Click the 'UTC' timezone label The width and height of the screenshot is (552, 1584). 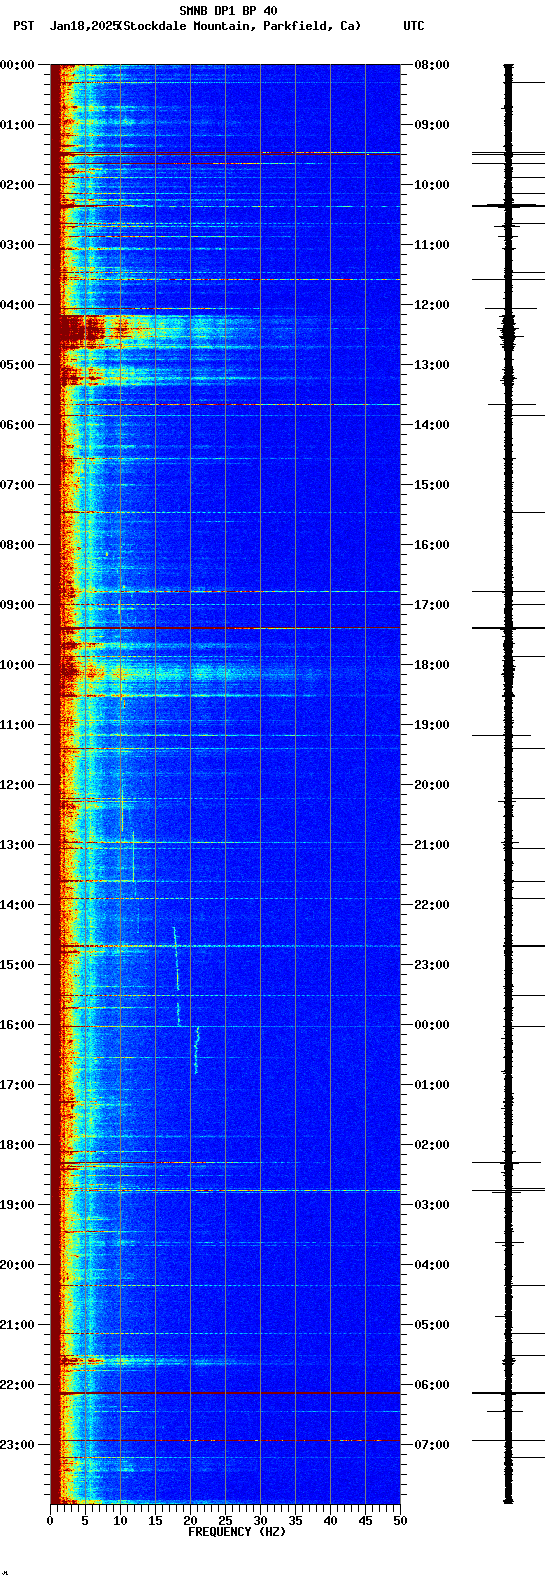click(x=414, y=26)
